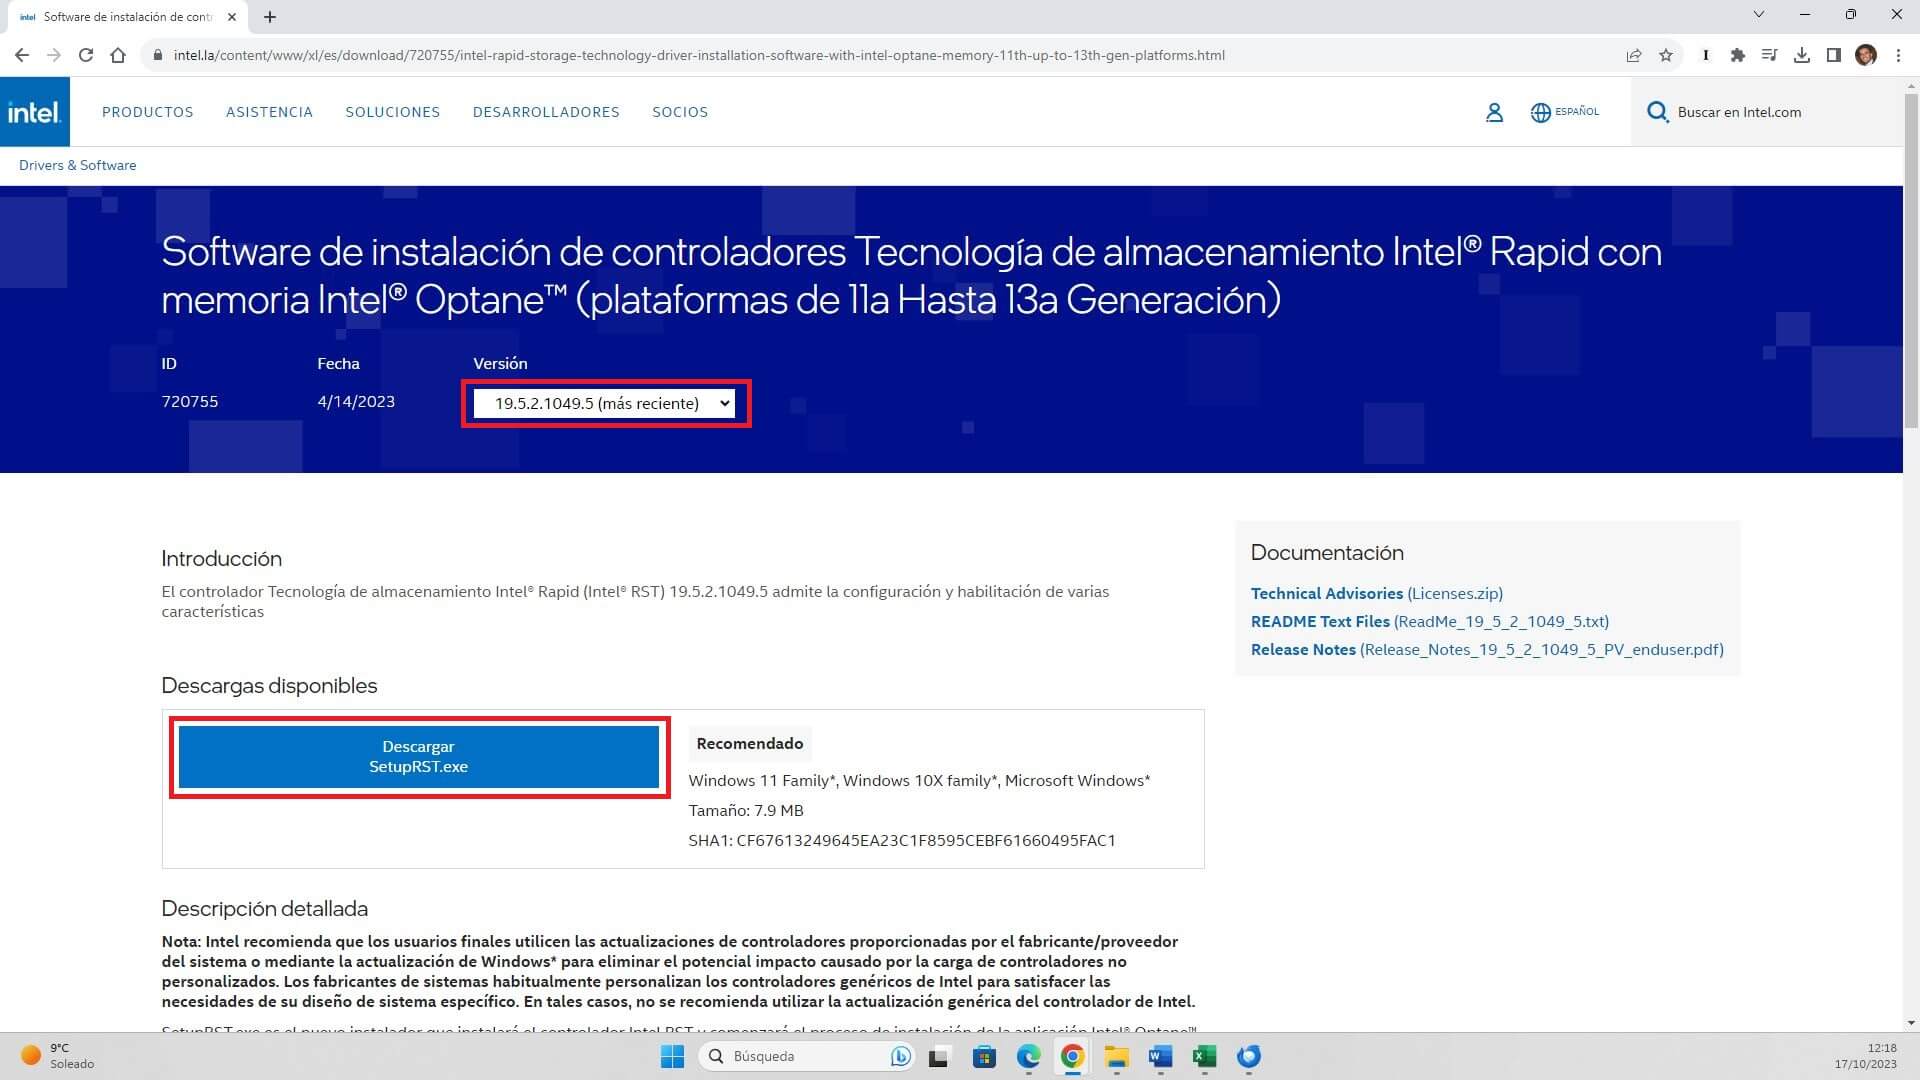
Task: Open Microsoft Edge from the taskbar
Action: tap(1029, 1057)
